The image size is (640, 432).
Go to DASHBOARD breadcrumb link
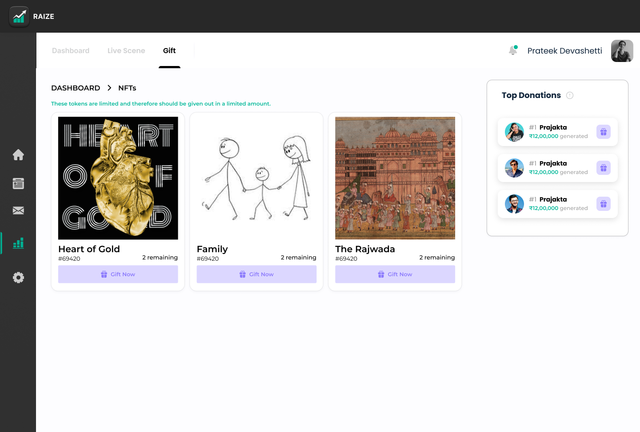pos(76,88)
